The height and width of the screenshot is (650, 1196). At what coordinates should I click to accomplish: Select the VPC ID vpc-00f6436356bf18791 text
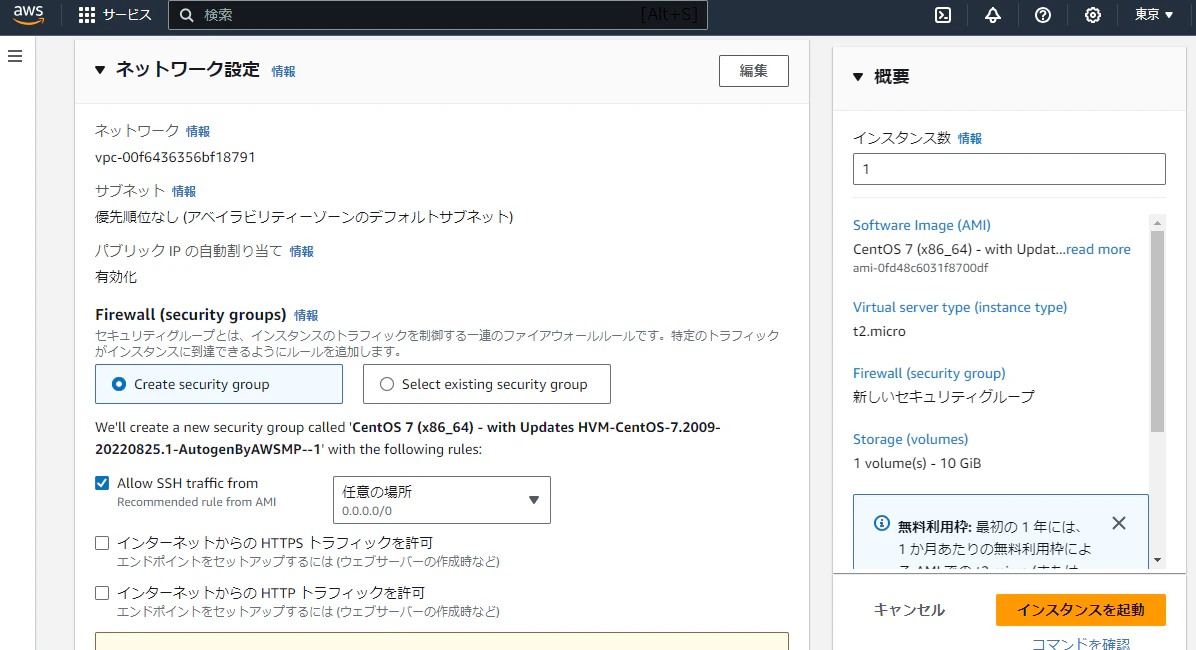click(175, 157)
